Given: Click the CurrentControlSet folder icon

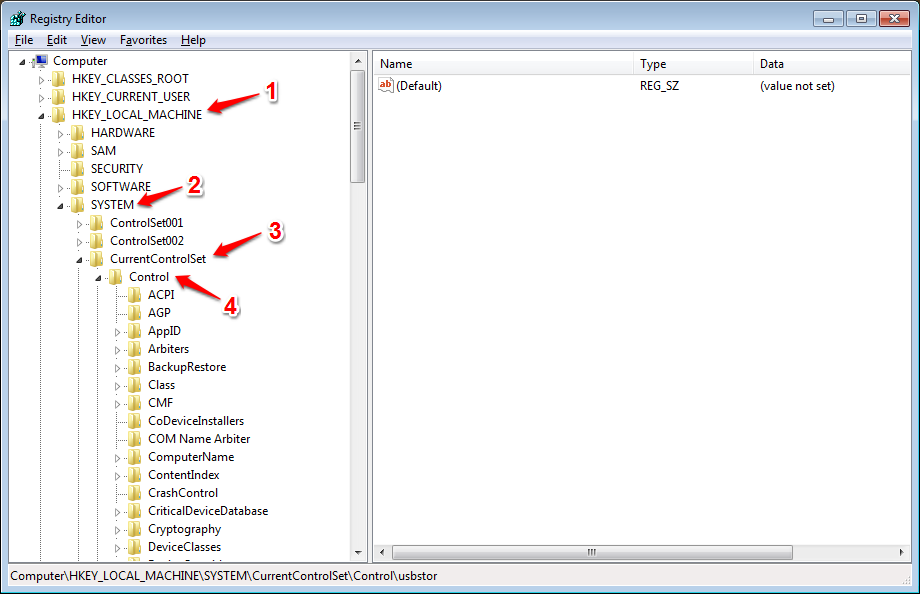Looking at the screenshot, I should [97, 259].
